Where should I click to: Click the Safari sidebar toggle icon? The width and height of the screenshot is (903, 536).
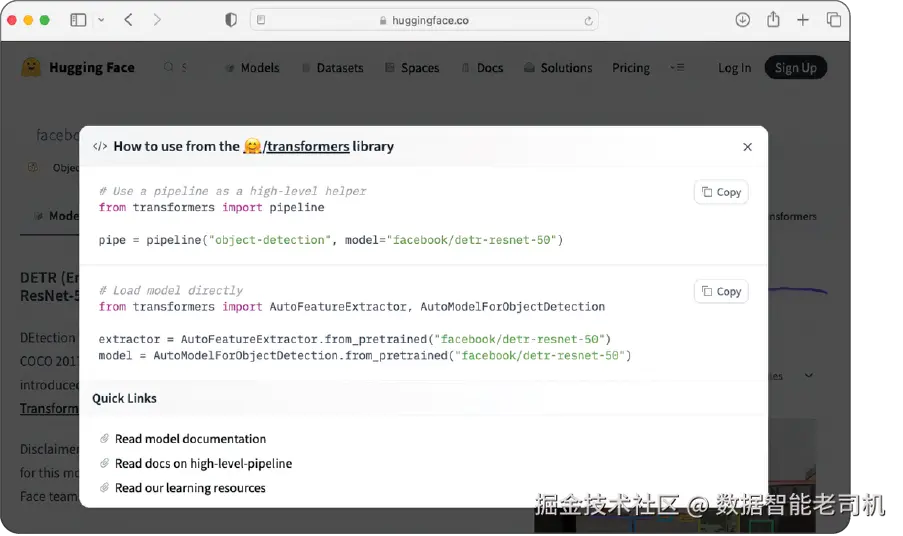point(78,20)
